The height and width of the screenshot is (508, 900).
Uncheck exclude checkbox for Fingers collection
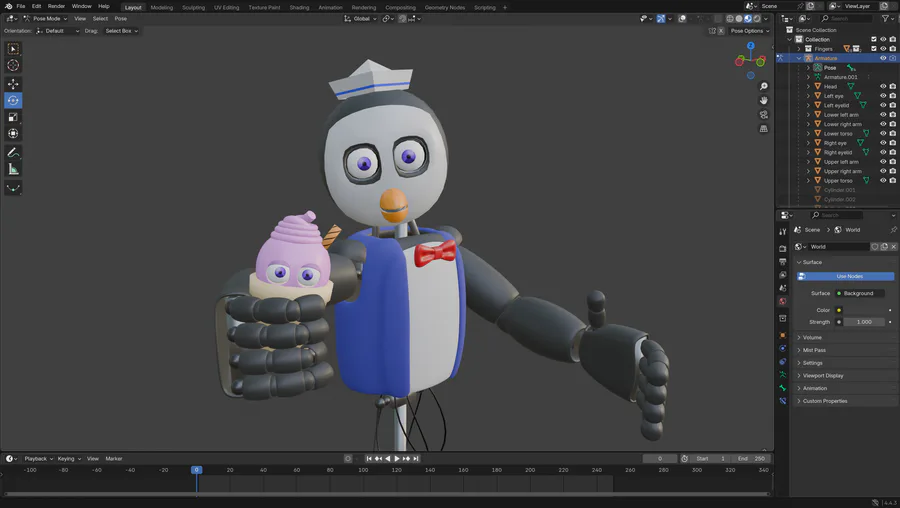pyautogui.click(x=874, y=49)
